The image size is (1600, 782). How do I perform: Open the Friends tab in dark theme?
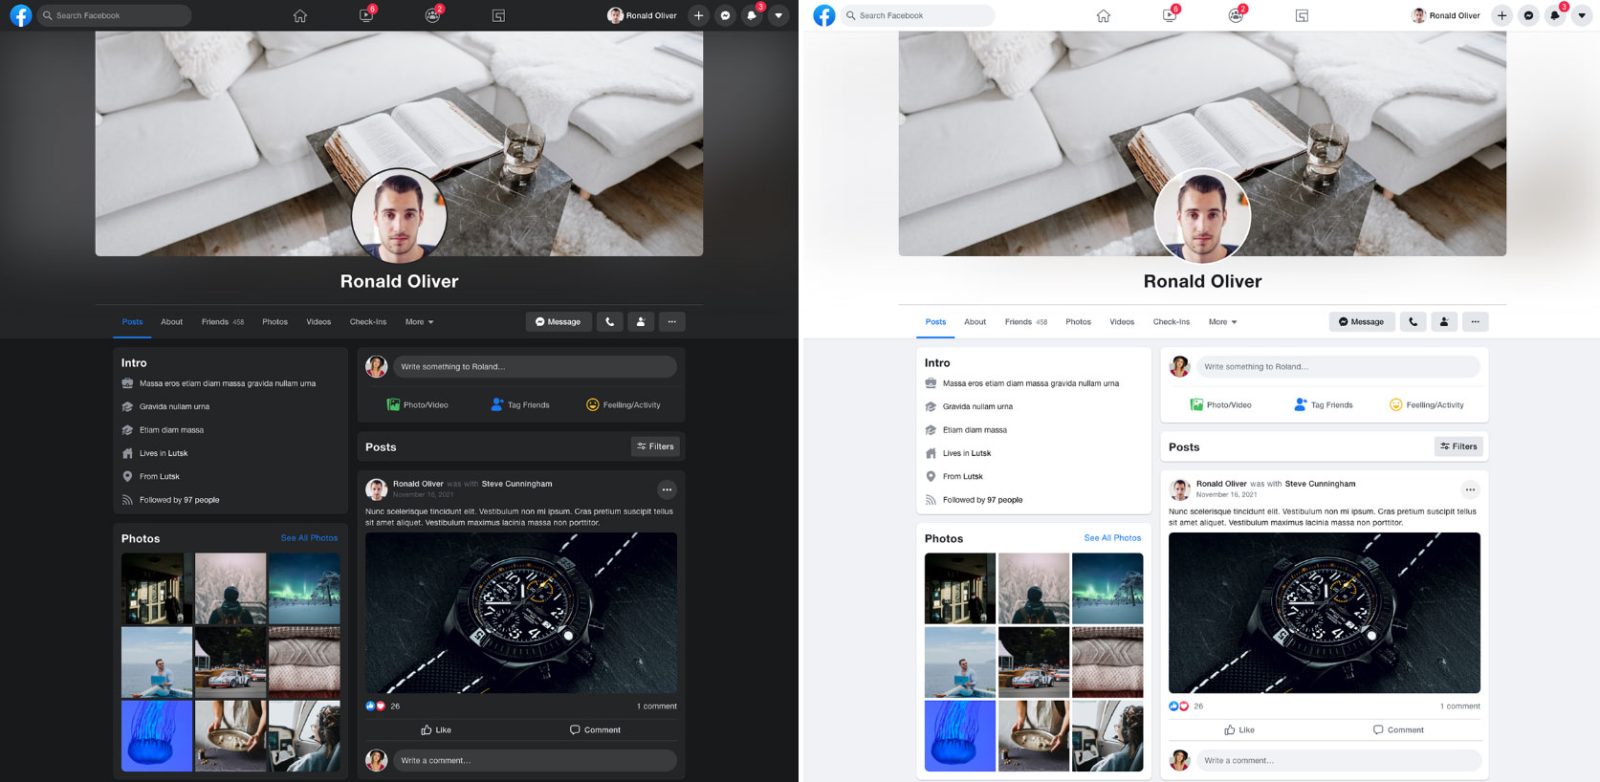click(x=222, y=322)
